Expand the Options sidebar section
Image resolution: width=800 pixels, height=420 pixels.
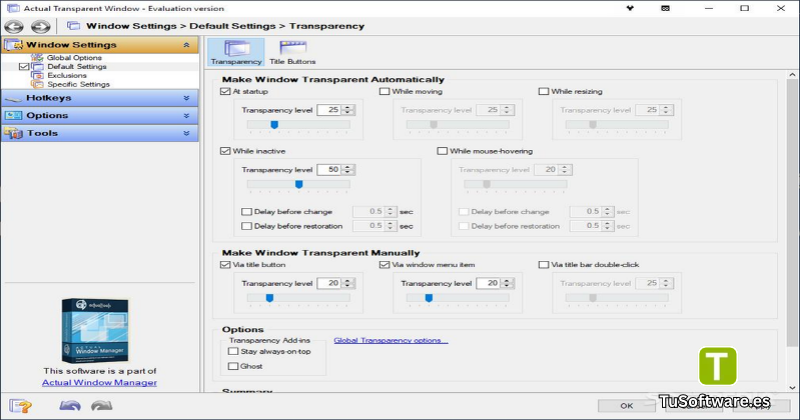pos(186,116)
